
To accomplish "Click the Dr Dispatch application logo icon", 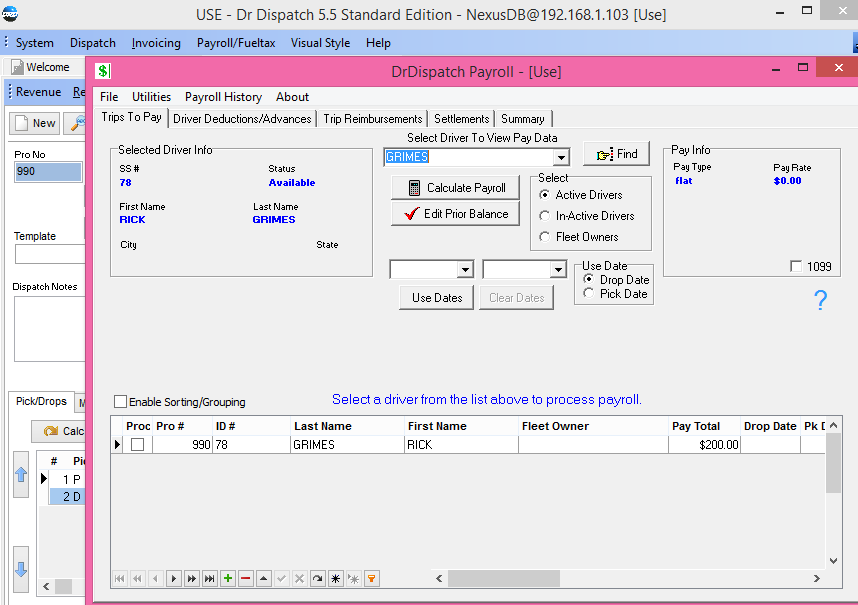I will click(x=9, y=13).
